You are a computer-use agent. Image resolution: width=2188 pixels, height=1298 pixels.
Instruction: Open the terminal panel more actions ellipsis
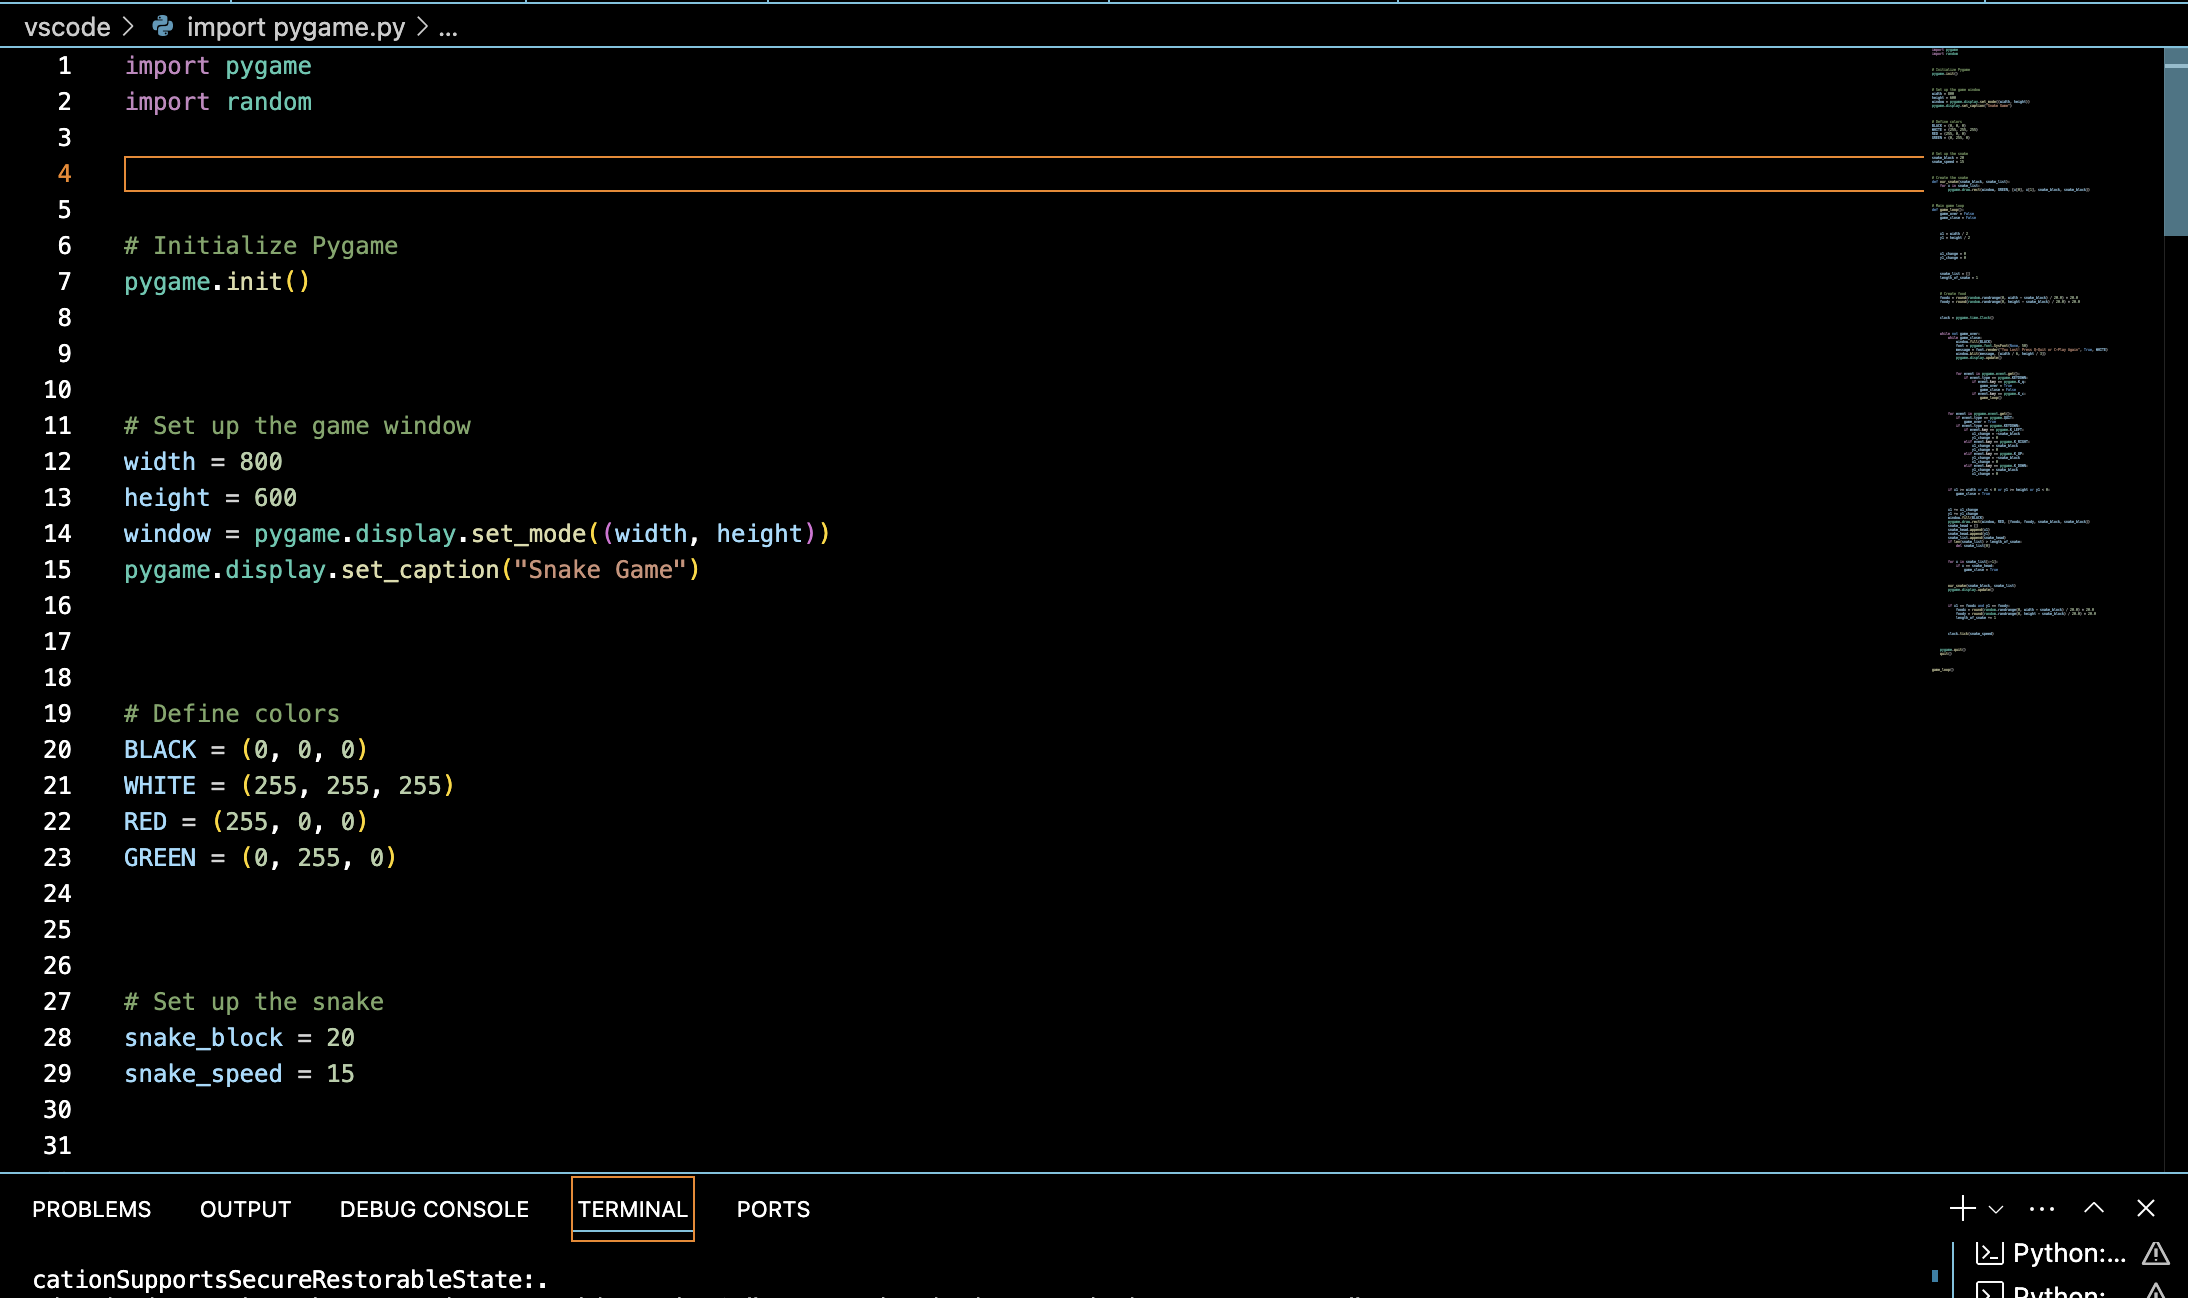2042,1209
